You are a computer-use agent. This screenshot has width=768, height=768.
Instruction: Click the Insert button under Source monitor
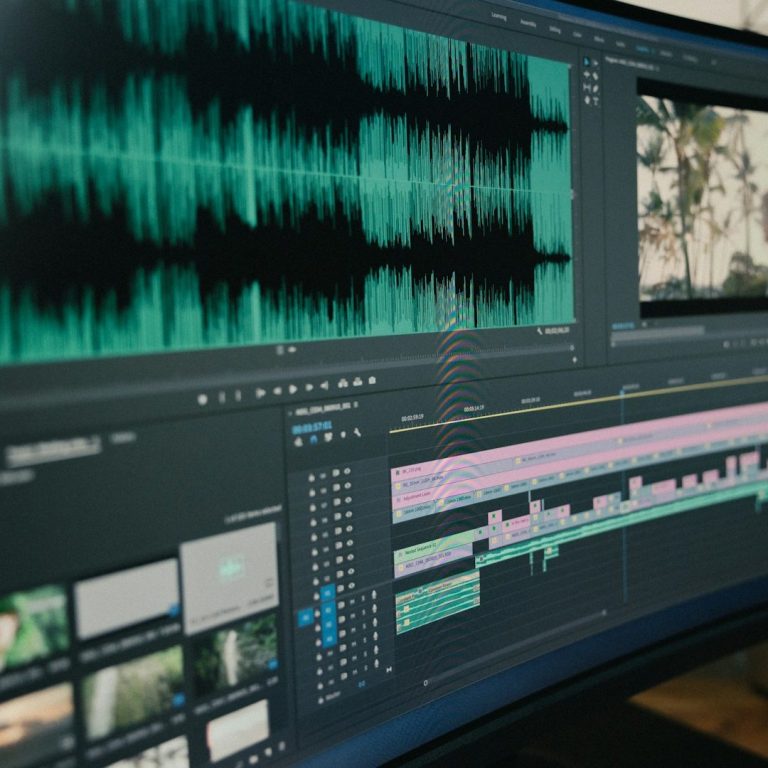pos(343,384)
